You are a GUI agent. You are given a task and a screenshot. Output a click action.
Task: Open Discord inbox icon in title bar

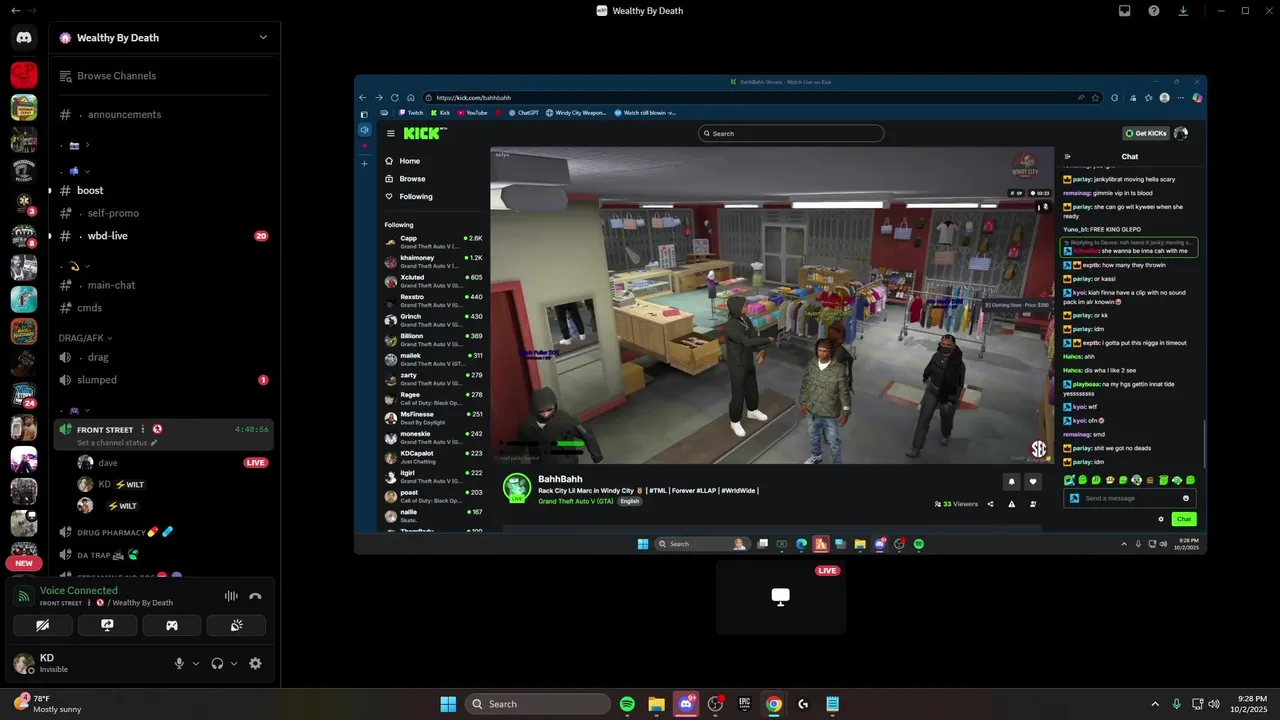[1124, 11]
